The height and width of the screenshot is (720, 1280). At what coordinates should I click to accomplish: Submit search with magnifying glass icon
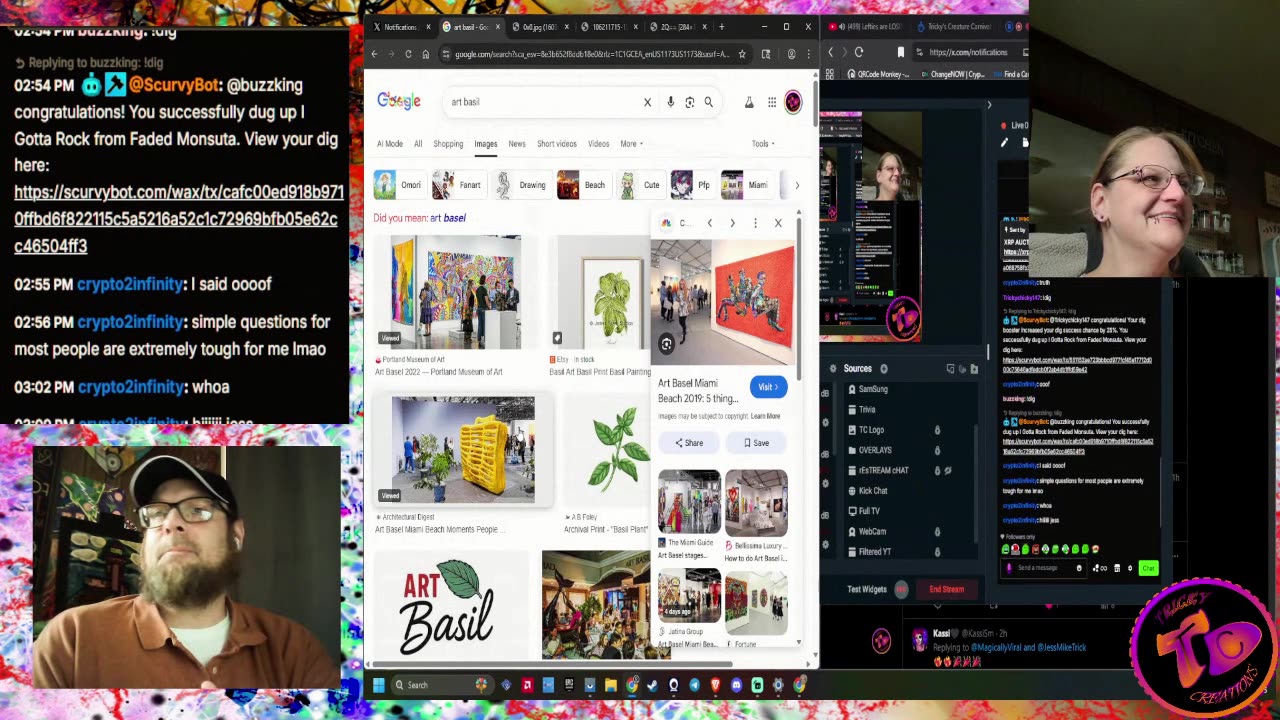click(708, 102)
